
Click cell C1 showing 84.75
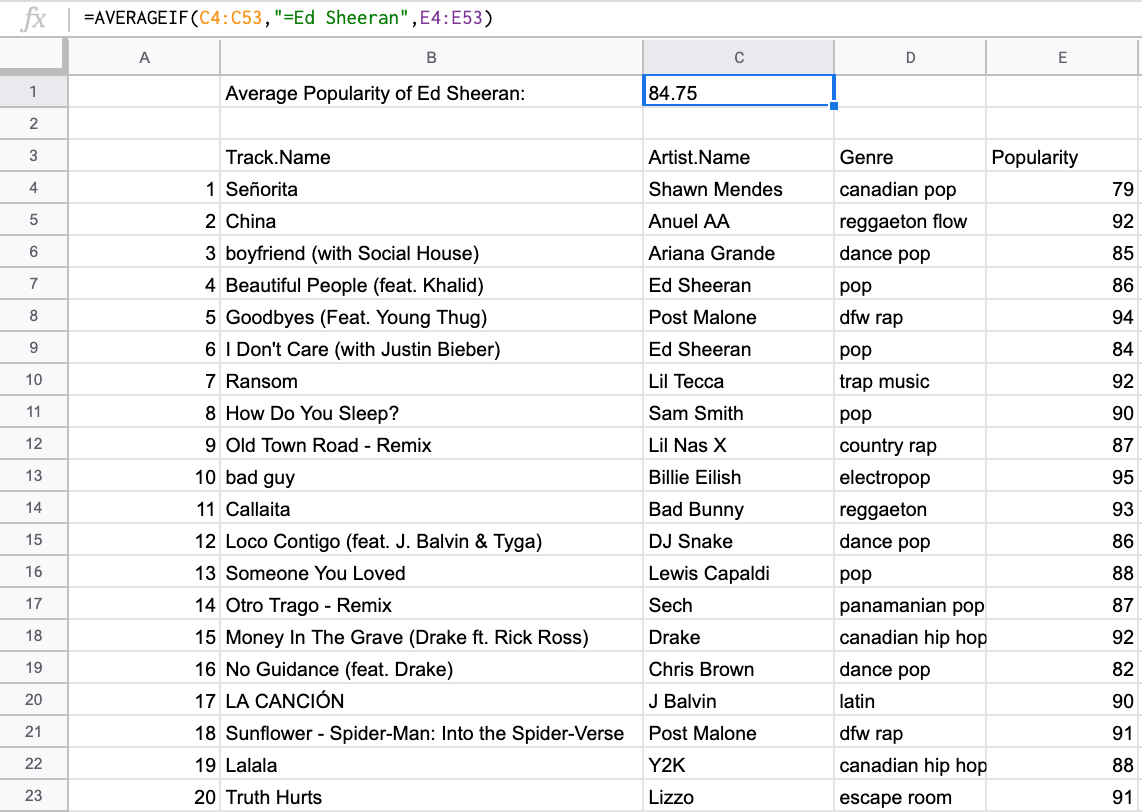coord(739,92)
